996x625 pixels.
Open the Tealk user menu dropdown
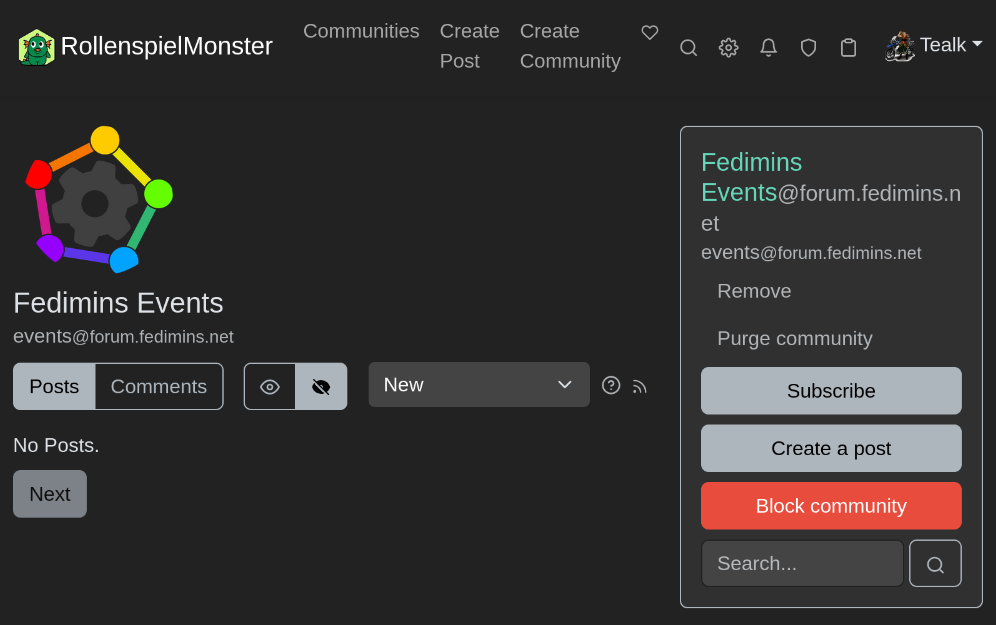click(934, 45)
